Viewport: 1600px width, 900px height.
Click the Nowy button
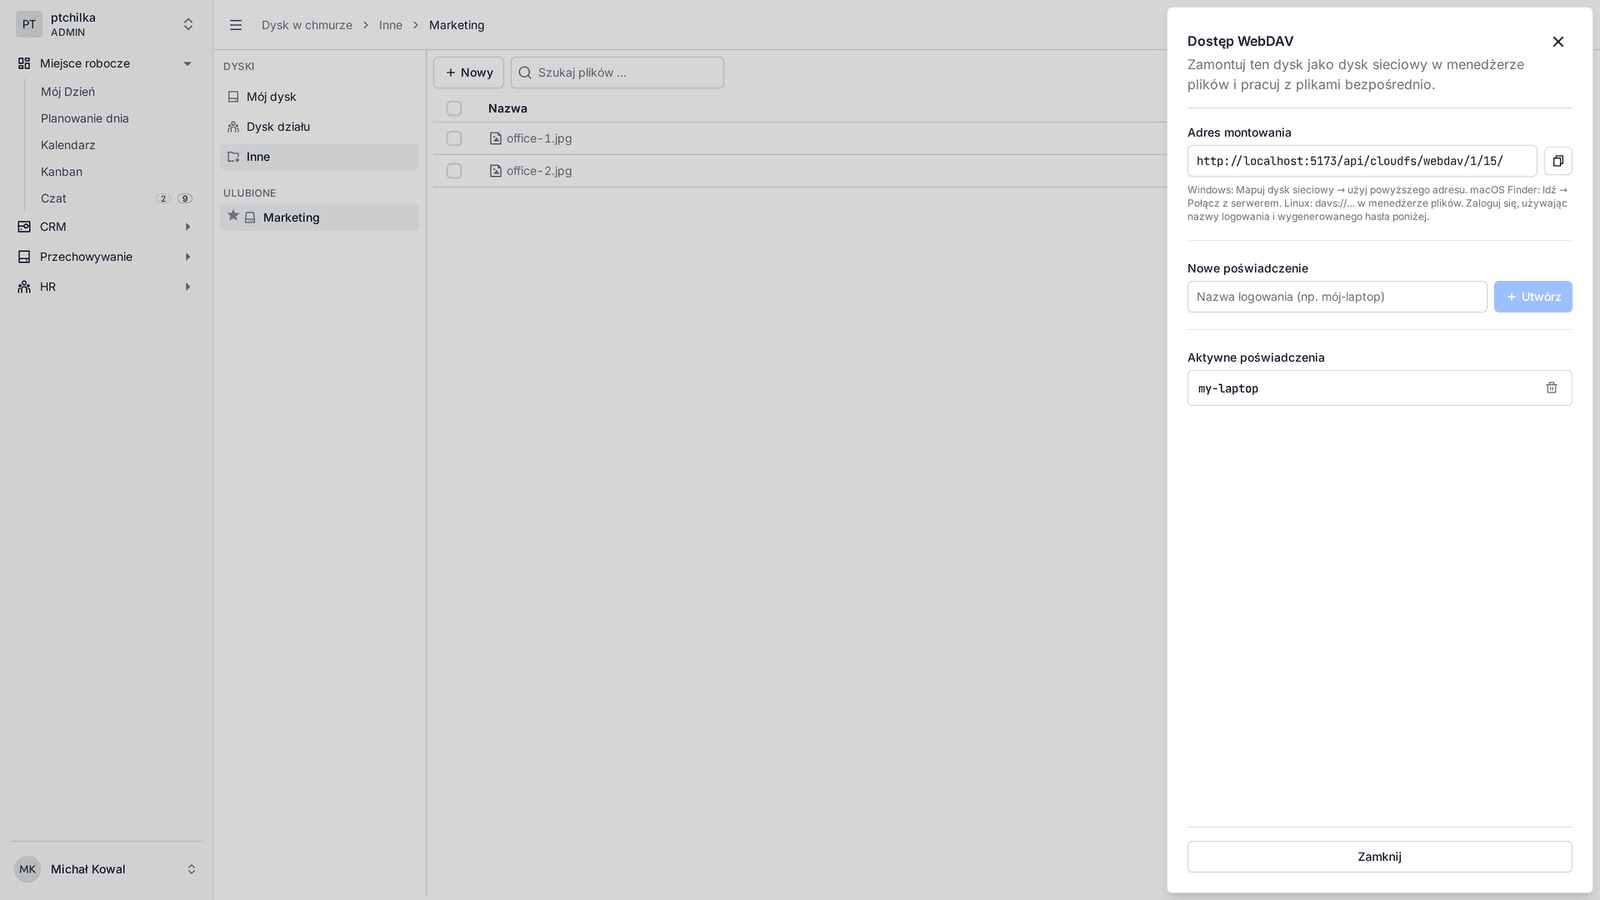pyautogui.click(x=469, y=73)
